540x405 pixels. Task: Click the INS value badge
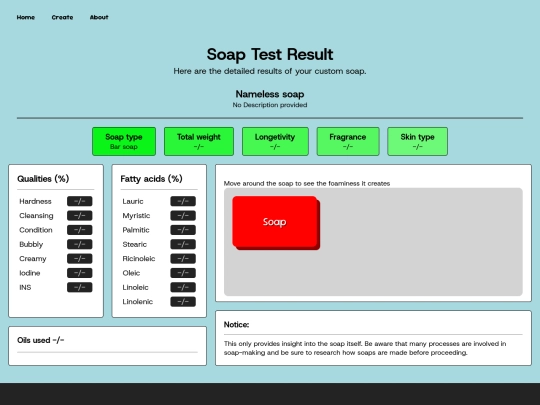80,287
